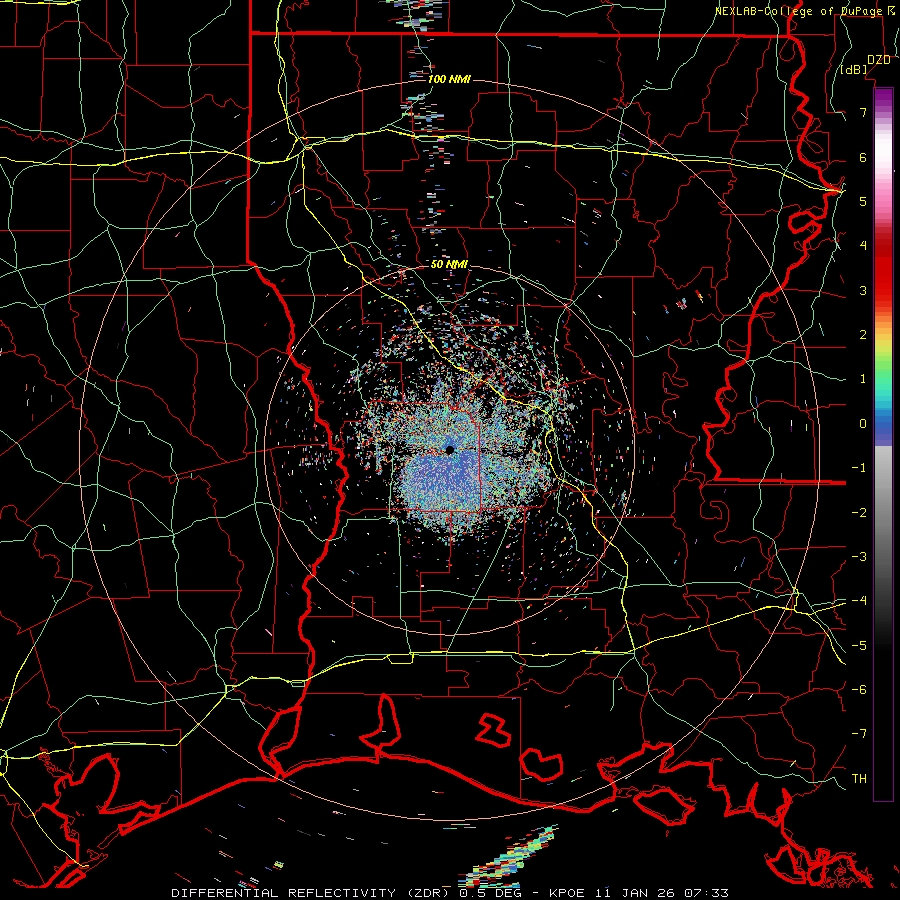Click the "KPOE" station ID in caption

tap(567, 893)
